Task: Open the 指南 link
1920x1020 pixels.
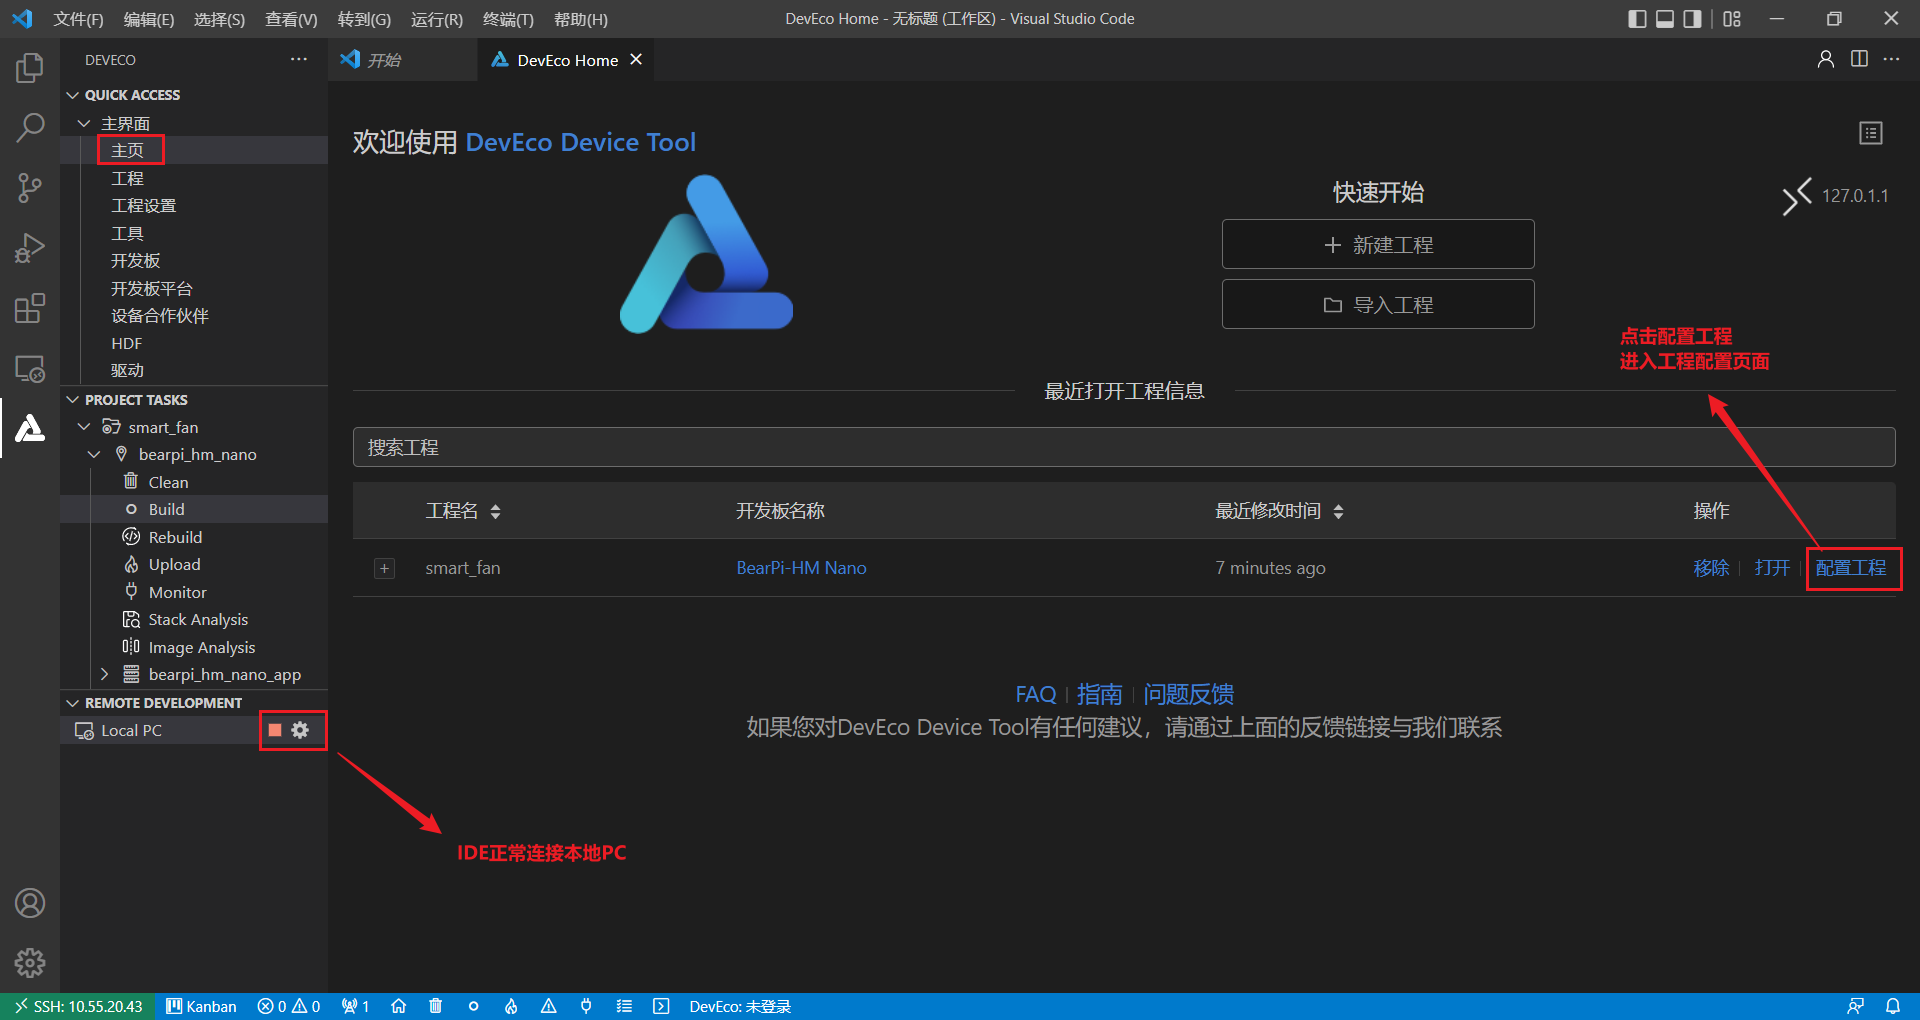Action: click(1099, 694)
